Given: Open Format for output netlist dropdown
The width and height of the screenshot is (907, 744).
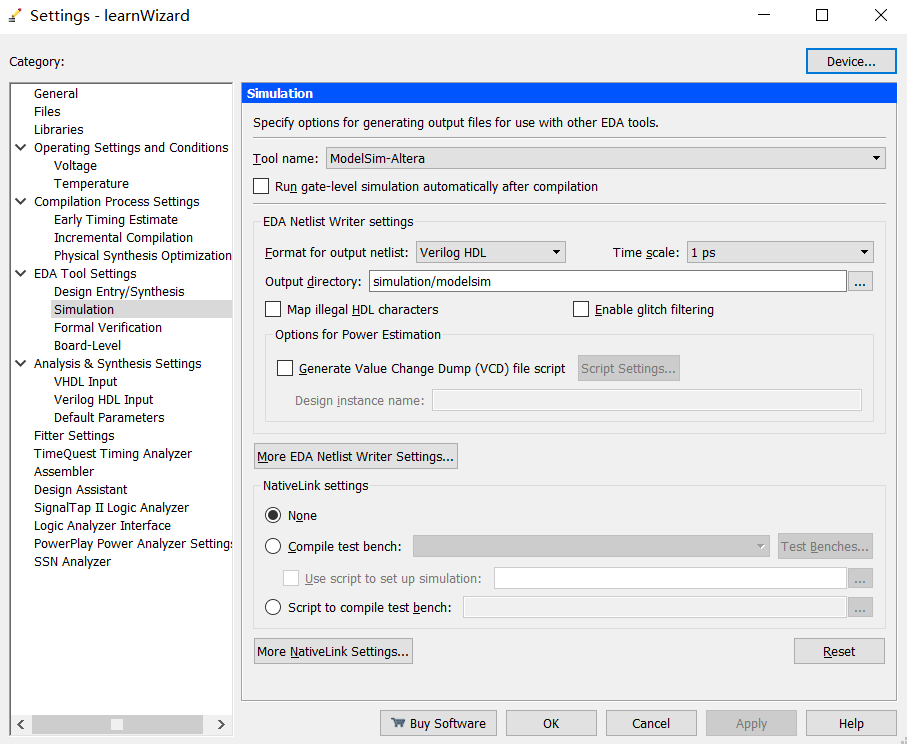Looking at the screenshot, I should coord(491,252).
